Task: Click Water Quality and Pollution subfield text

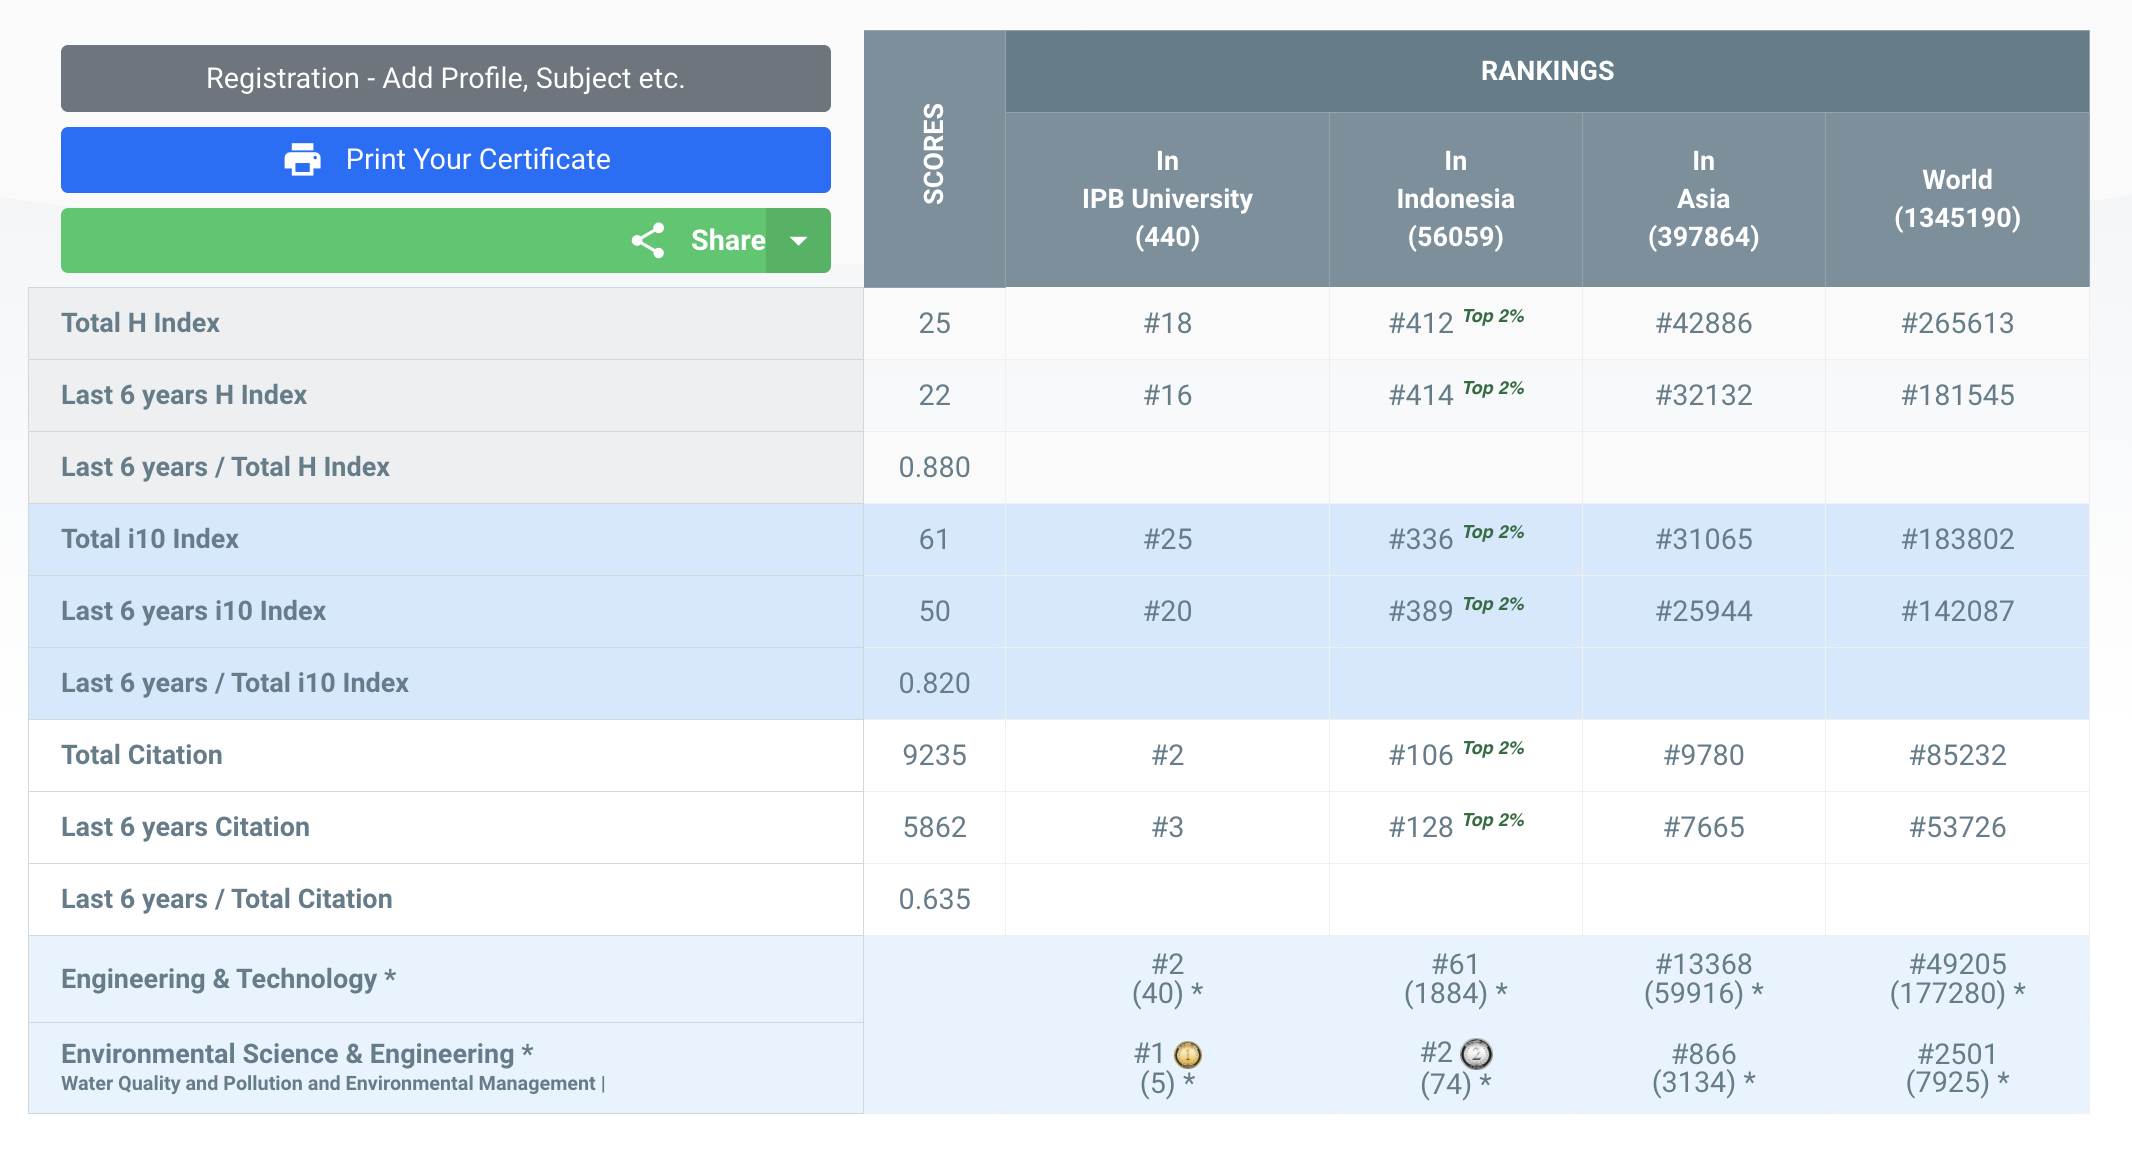Action: [328, 1084]
